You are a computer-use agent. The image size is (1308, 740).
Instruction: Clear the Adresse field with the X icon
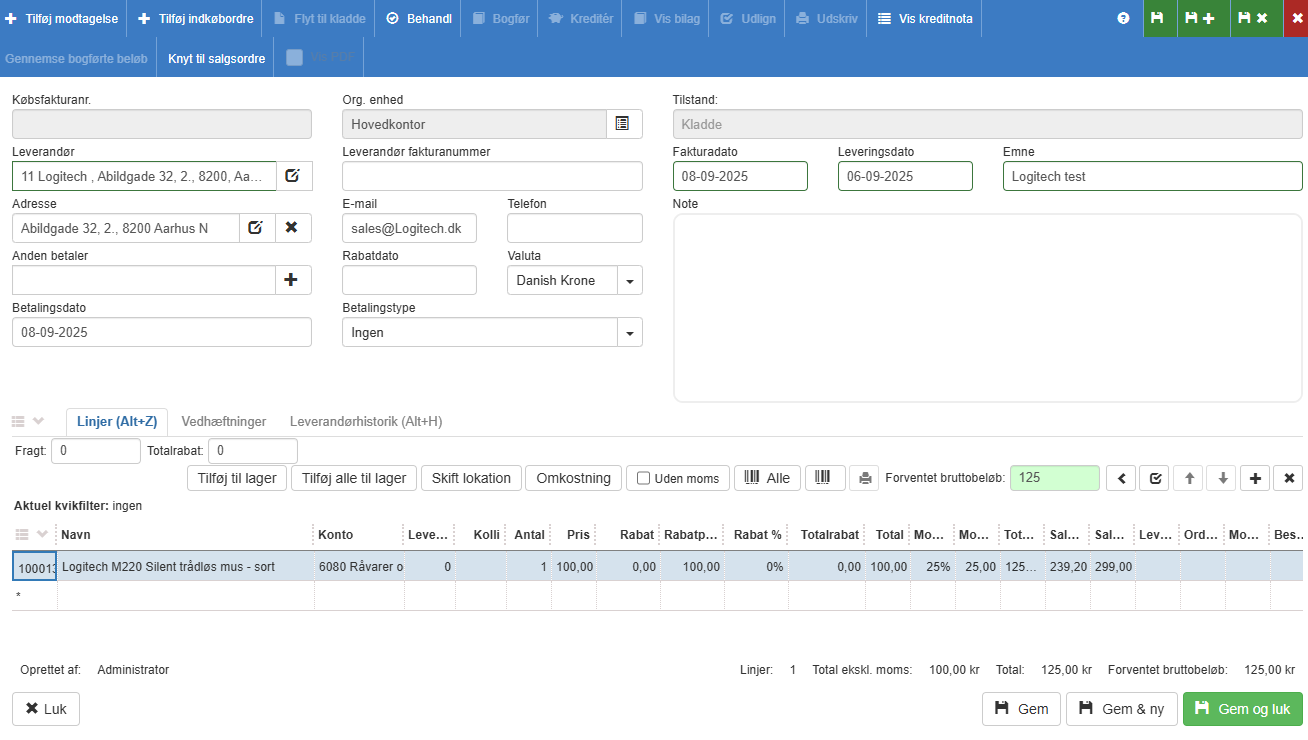point(293,228)
